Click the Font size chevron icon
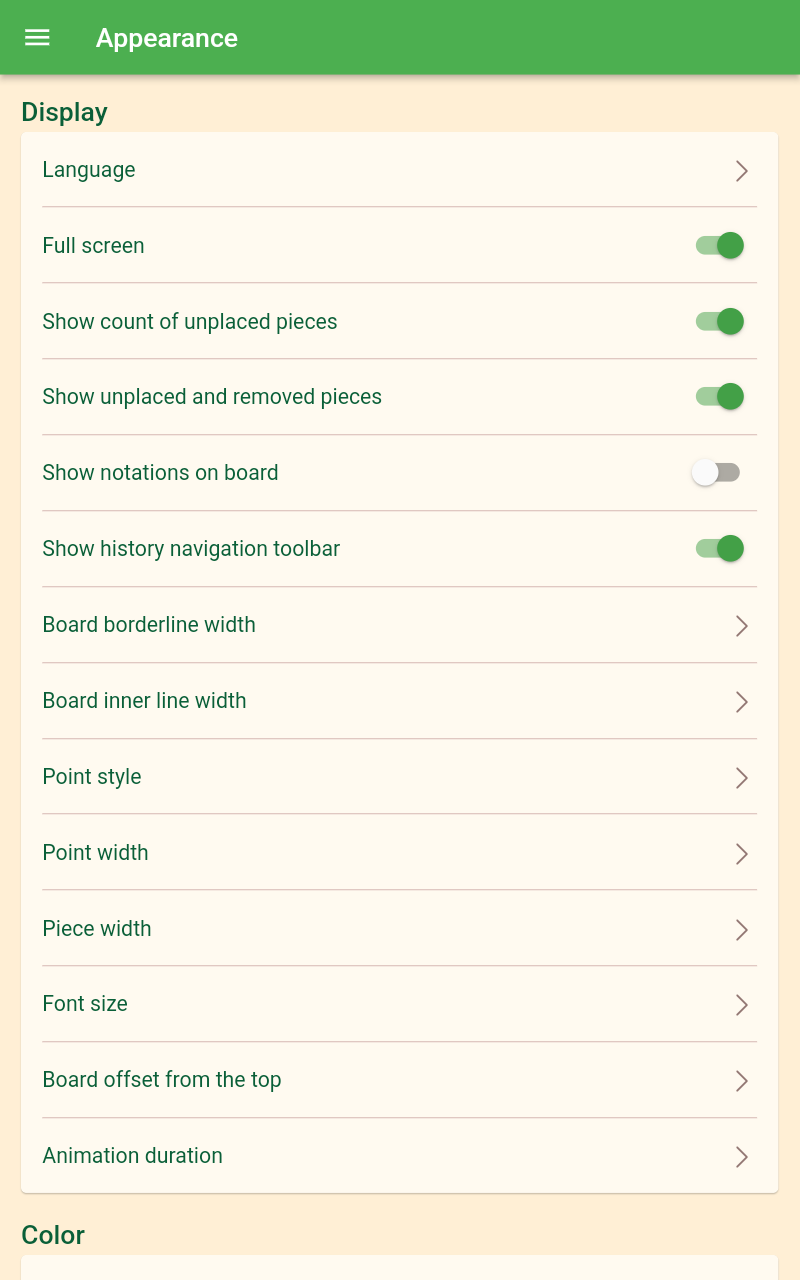Screen dimensions: 800x1280 click(x=741, y=1005)
